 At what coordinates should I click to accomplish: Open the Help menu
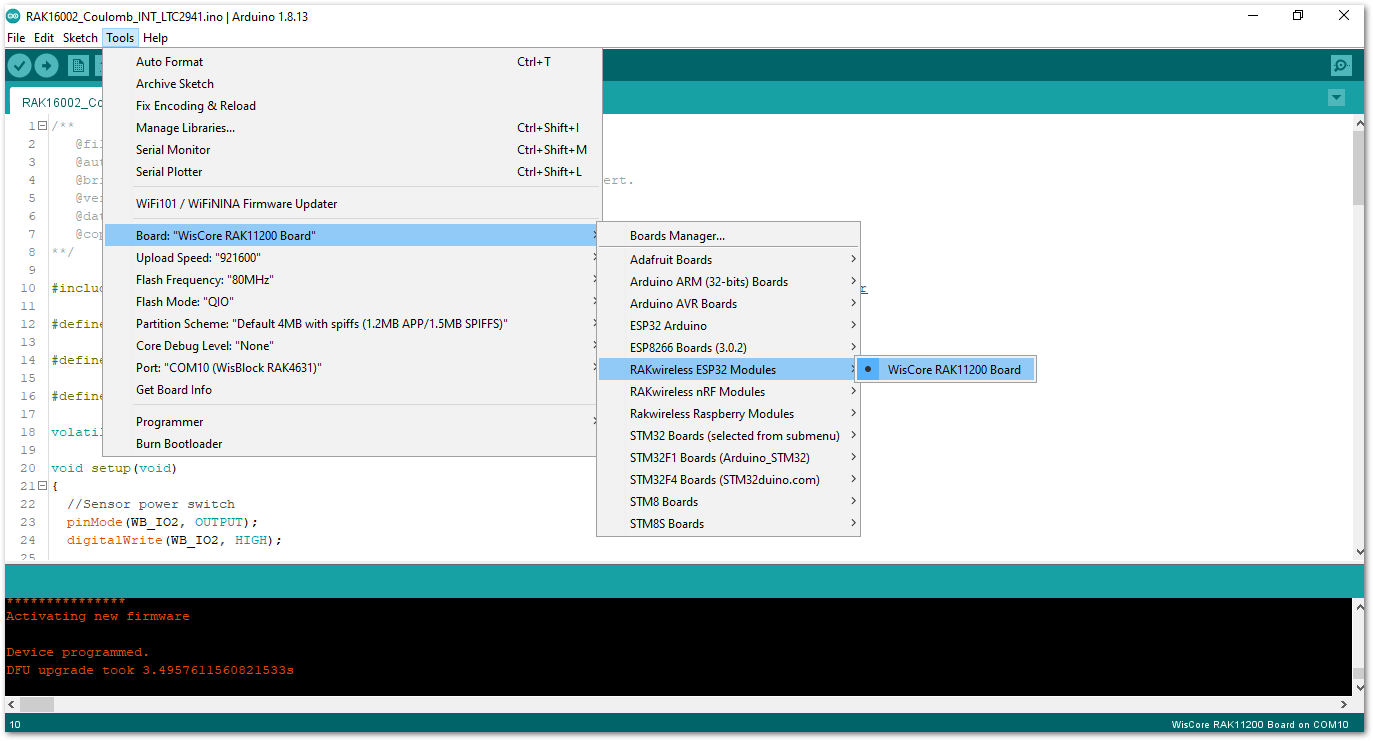tap(155, 38)
